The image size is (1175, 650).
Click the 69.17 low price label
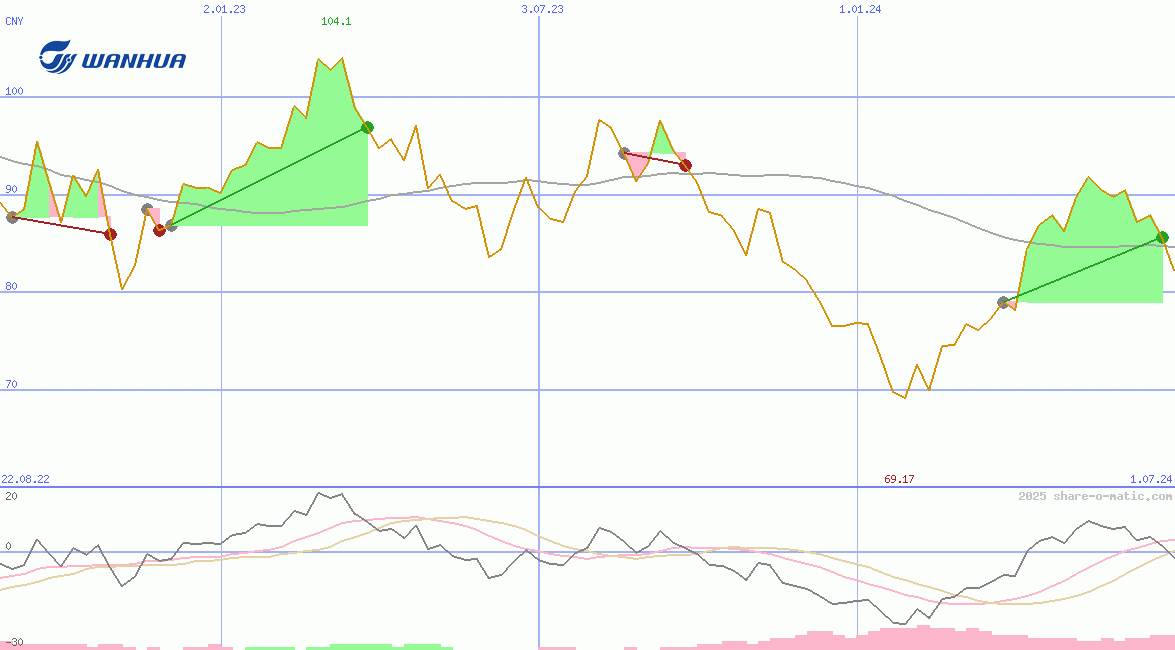[899, 479]
